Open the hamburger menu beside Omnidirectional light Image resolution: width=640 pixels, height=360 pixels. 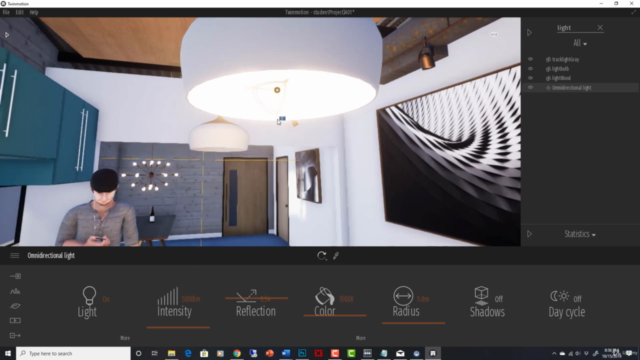15,256
